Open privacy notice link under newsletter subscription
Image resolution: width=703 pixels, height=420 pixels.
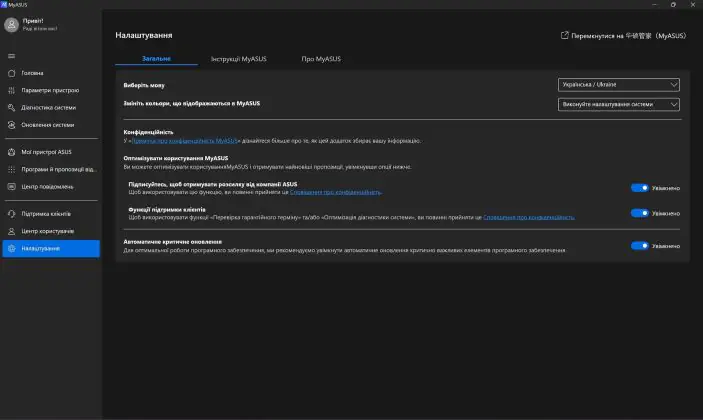[335, 192]
